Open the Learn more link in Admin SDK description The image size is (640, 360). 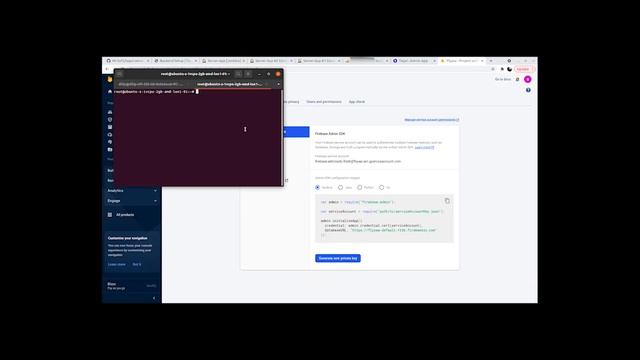click(424, 147)
